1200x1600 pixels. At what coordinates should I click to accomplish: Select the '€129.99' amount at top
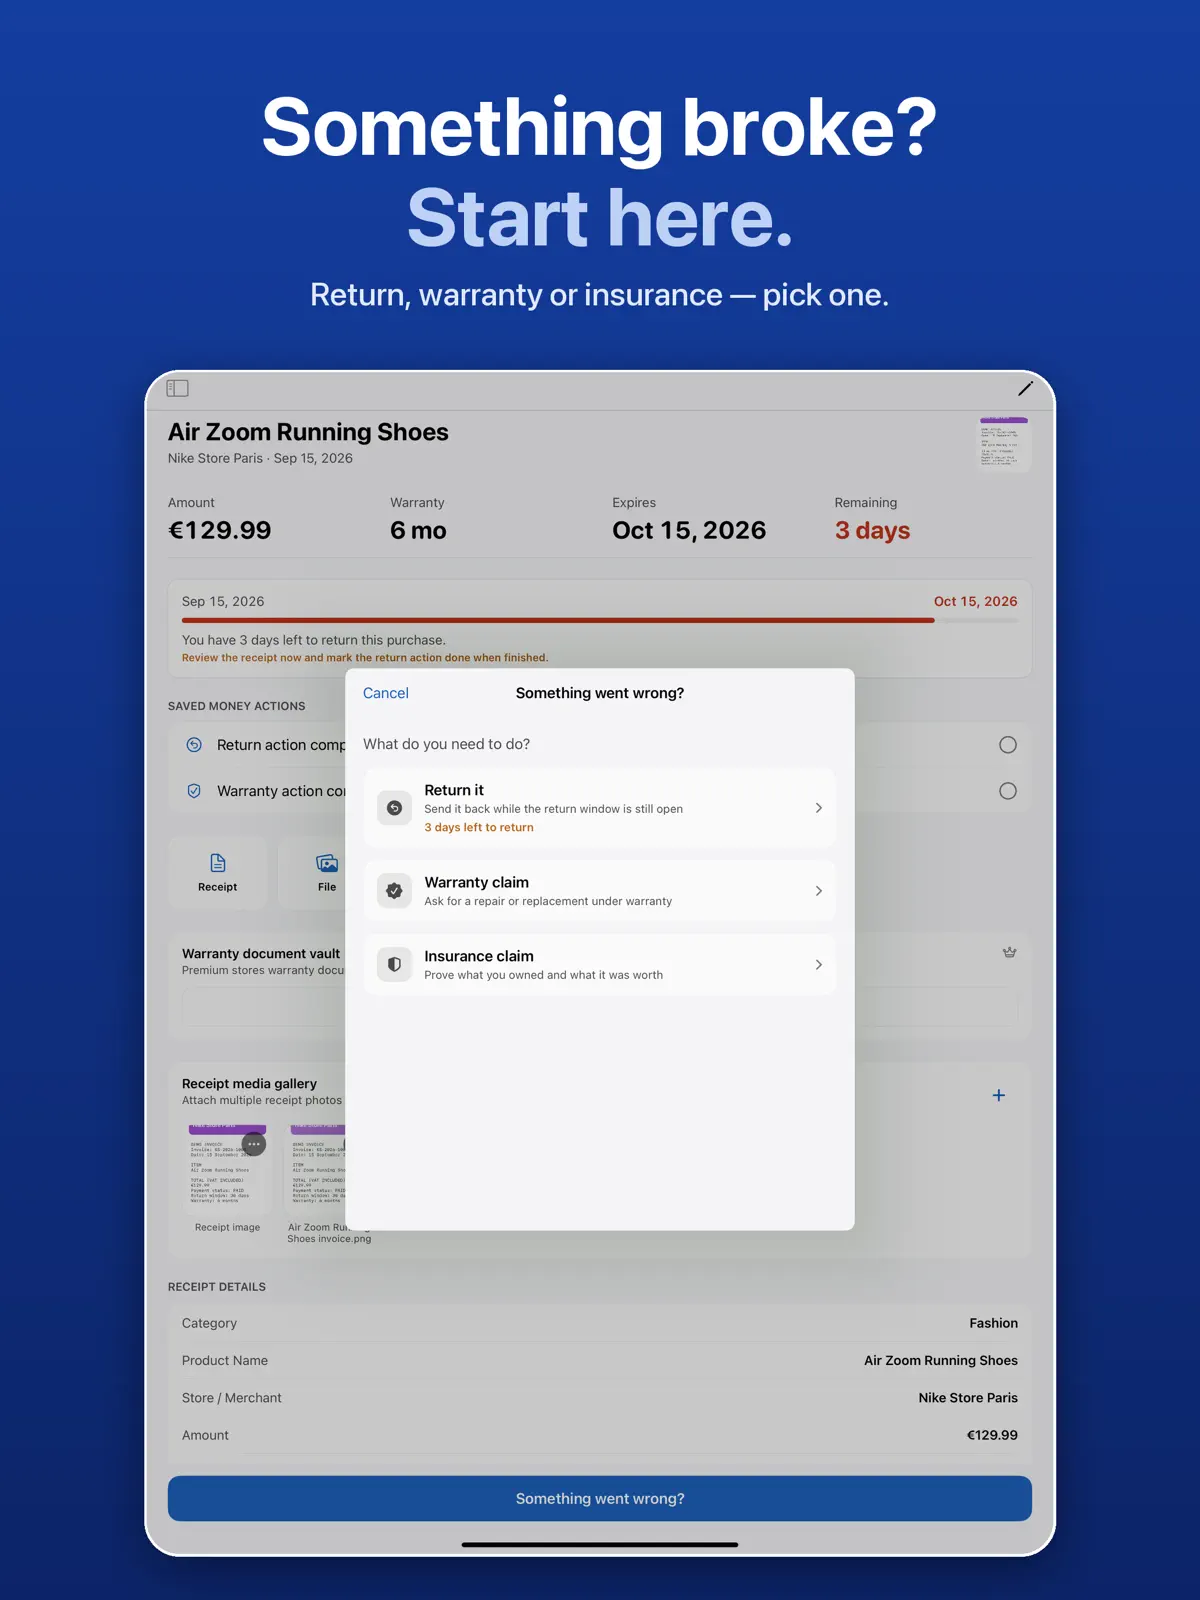[220, 531]
